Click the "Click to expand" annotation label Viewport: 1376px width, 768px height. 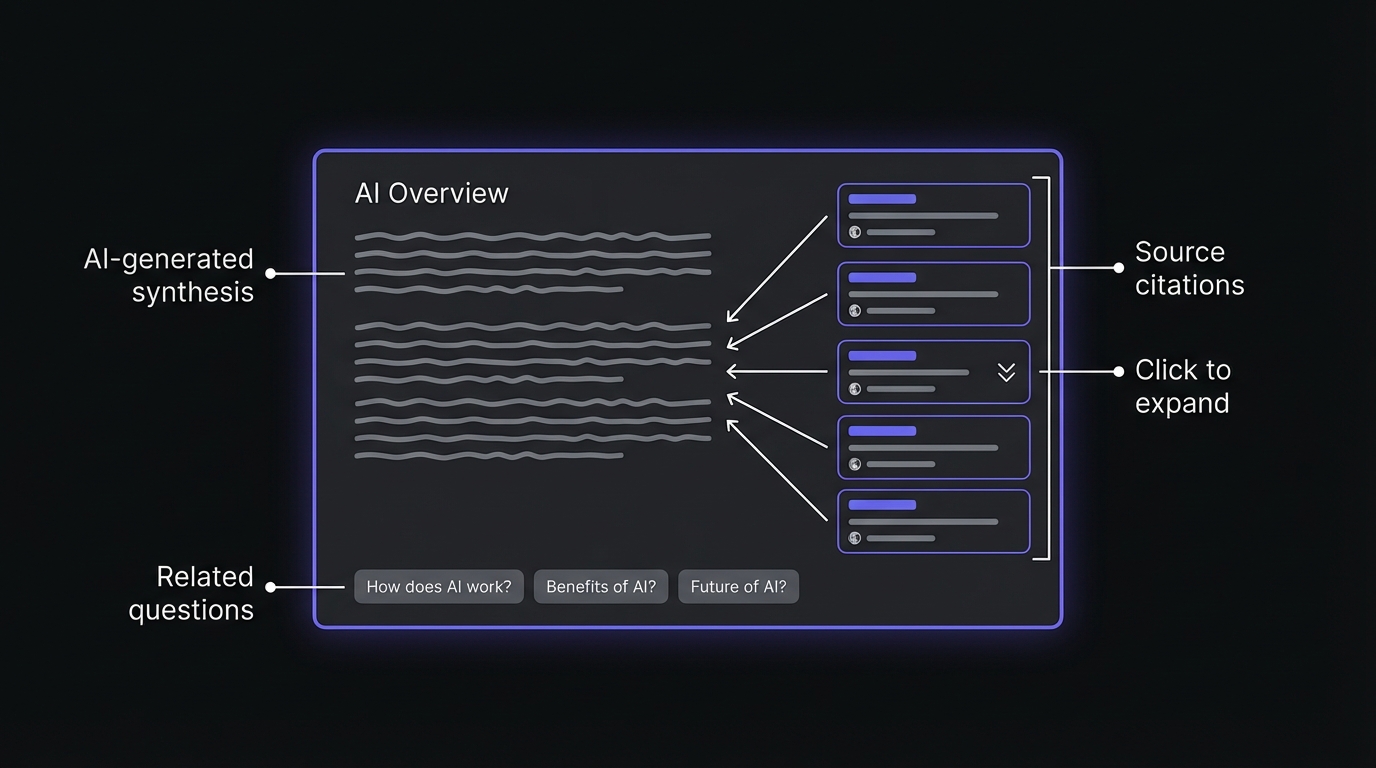[1182, 386]
